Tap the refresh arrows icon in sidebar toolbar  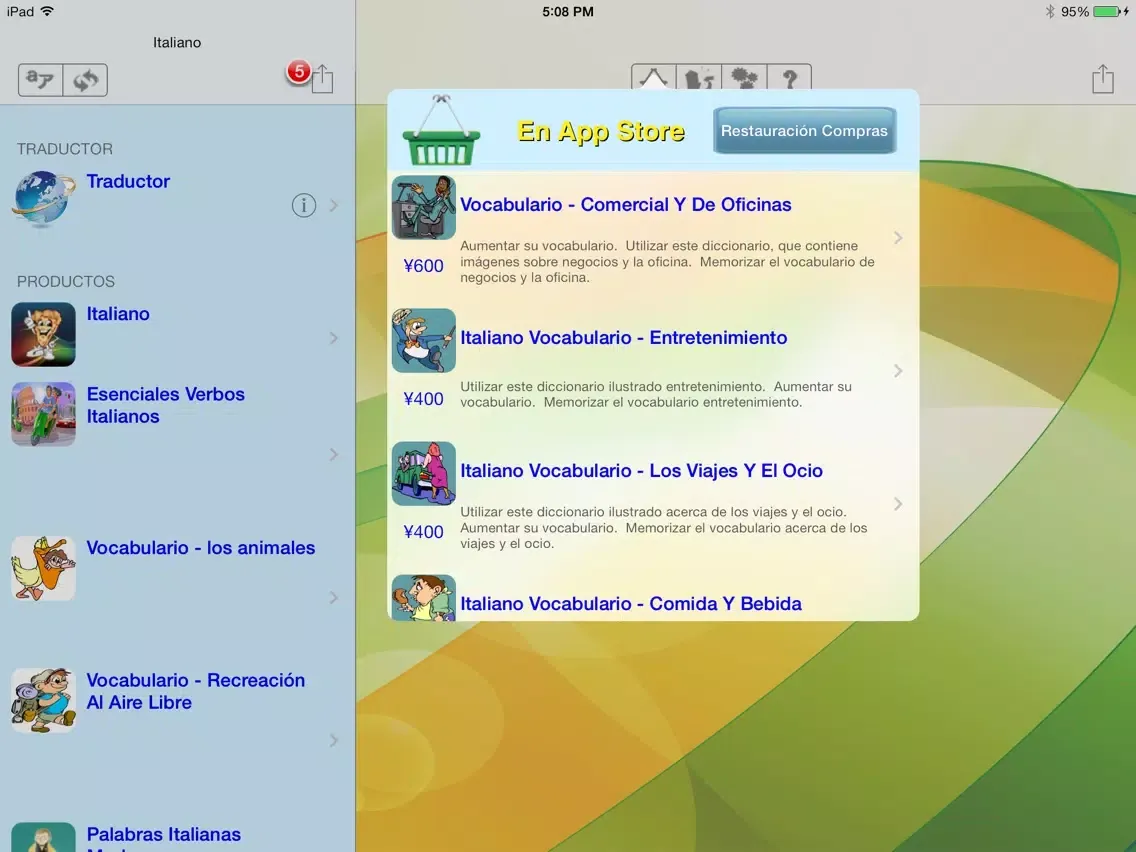pos(85,80)
